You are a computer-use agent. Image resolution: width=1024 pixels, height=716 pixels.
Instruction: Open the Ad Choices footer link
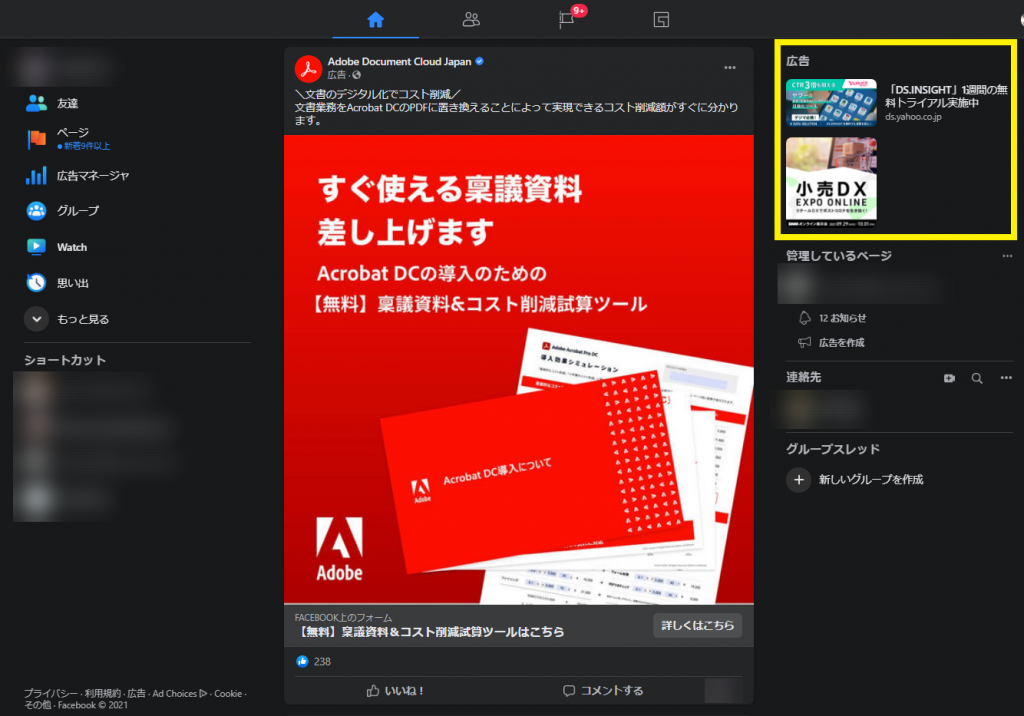click(180, 693)
